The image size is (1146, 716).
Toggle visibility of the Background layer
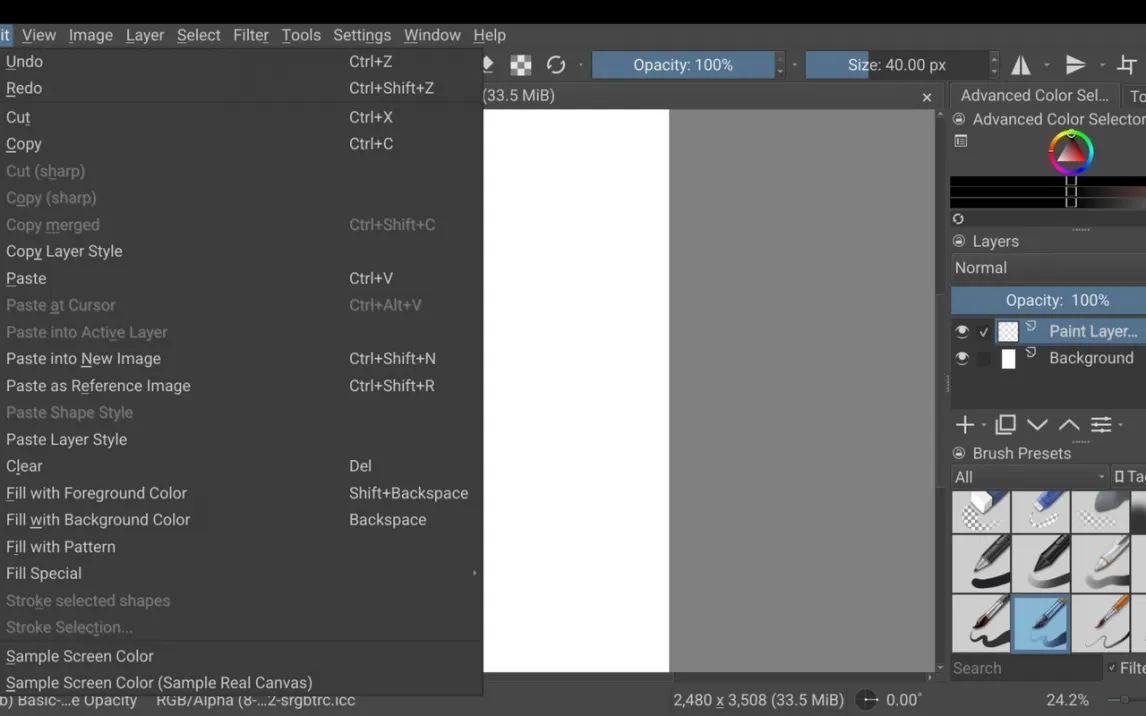point(962,358)
